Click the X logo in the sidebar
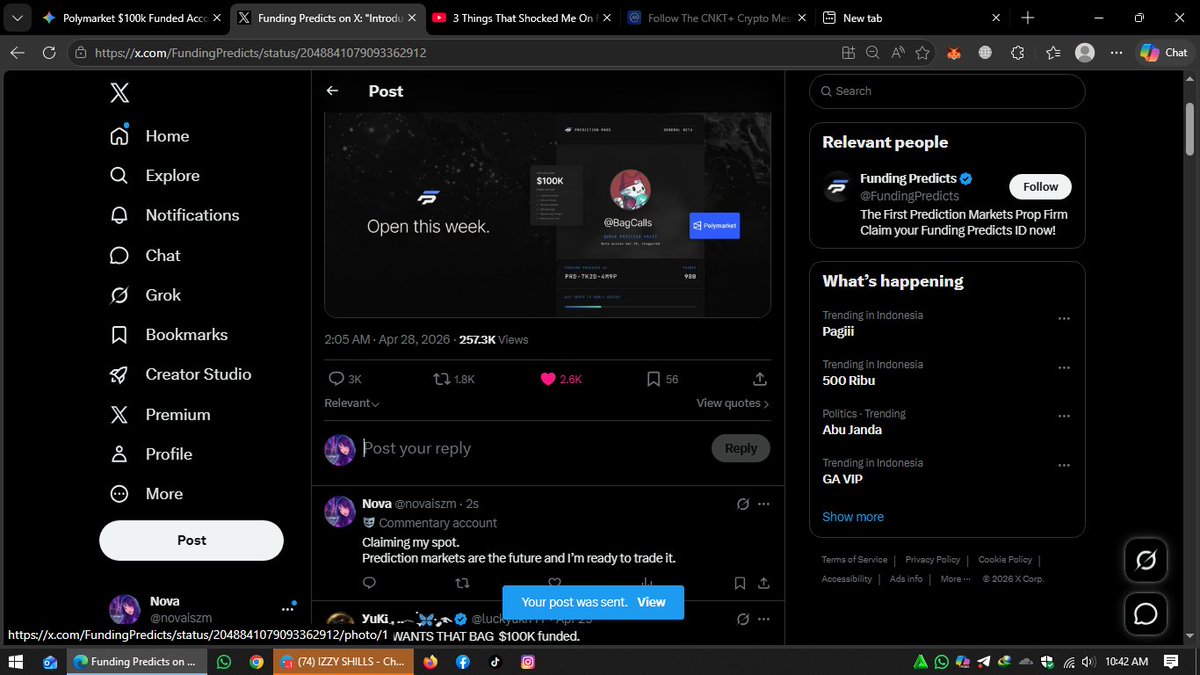The width and height of the screenshot is (1200, 675). 119,93
